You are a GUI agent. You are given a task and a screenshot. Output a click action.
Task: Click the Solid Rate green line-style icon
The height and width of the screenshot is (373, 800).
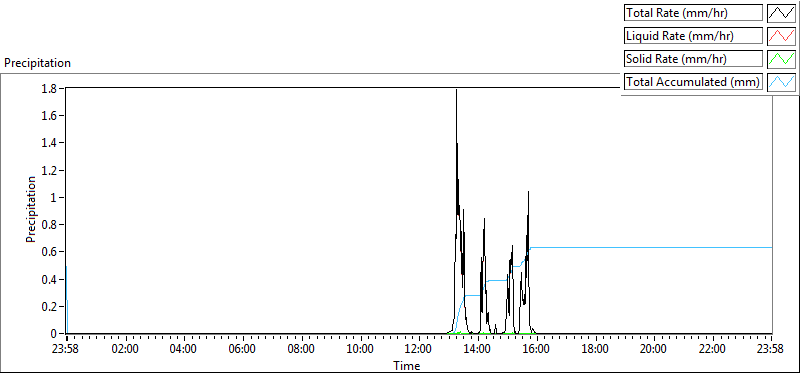(x=782, y=59)
